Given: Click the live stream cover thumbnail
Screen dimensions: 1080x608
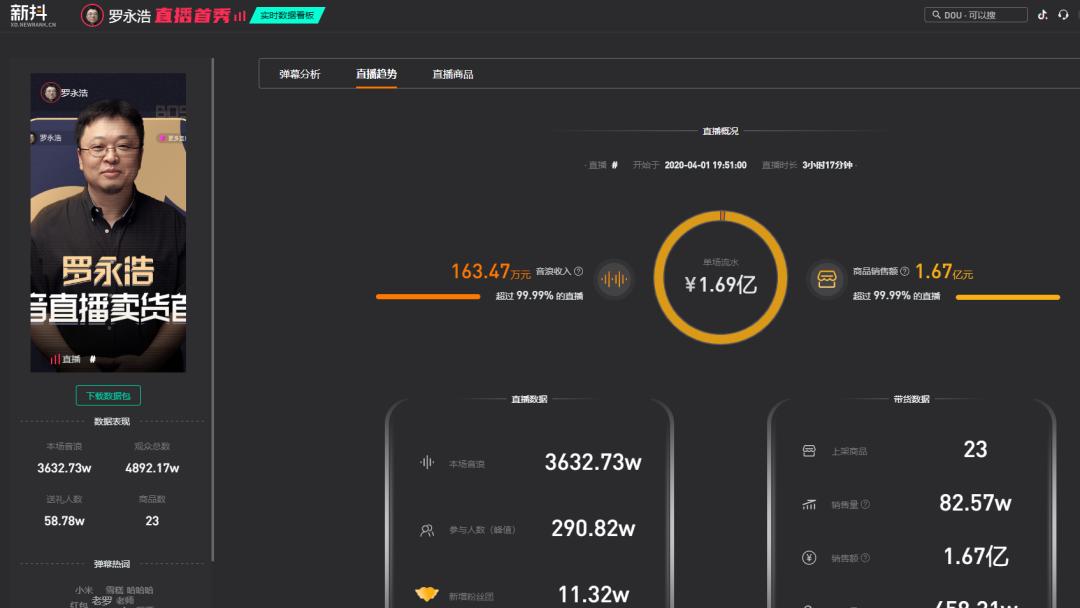Looking at the screenshot, I should [108, 222].
